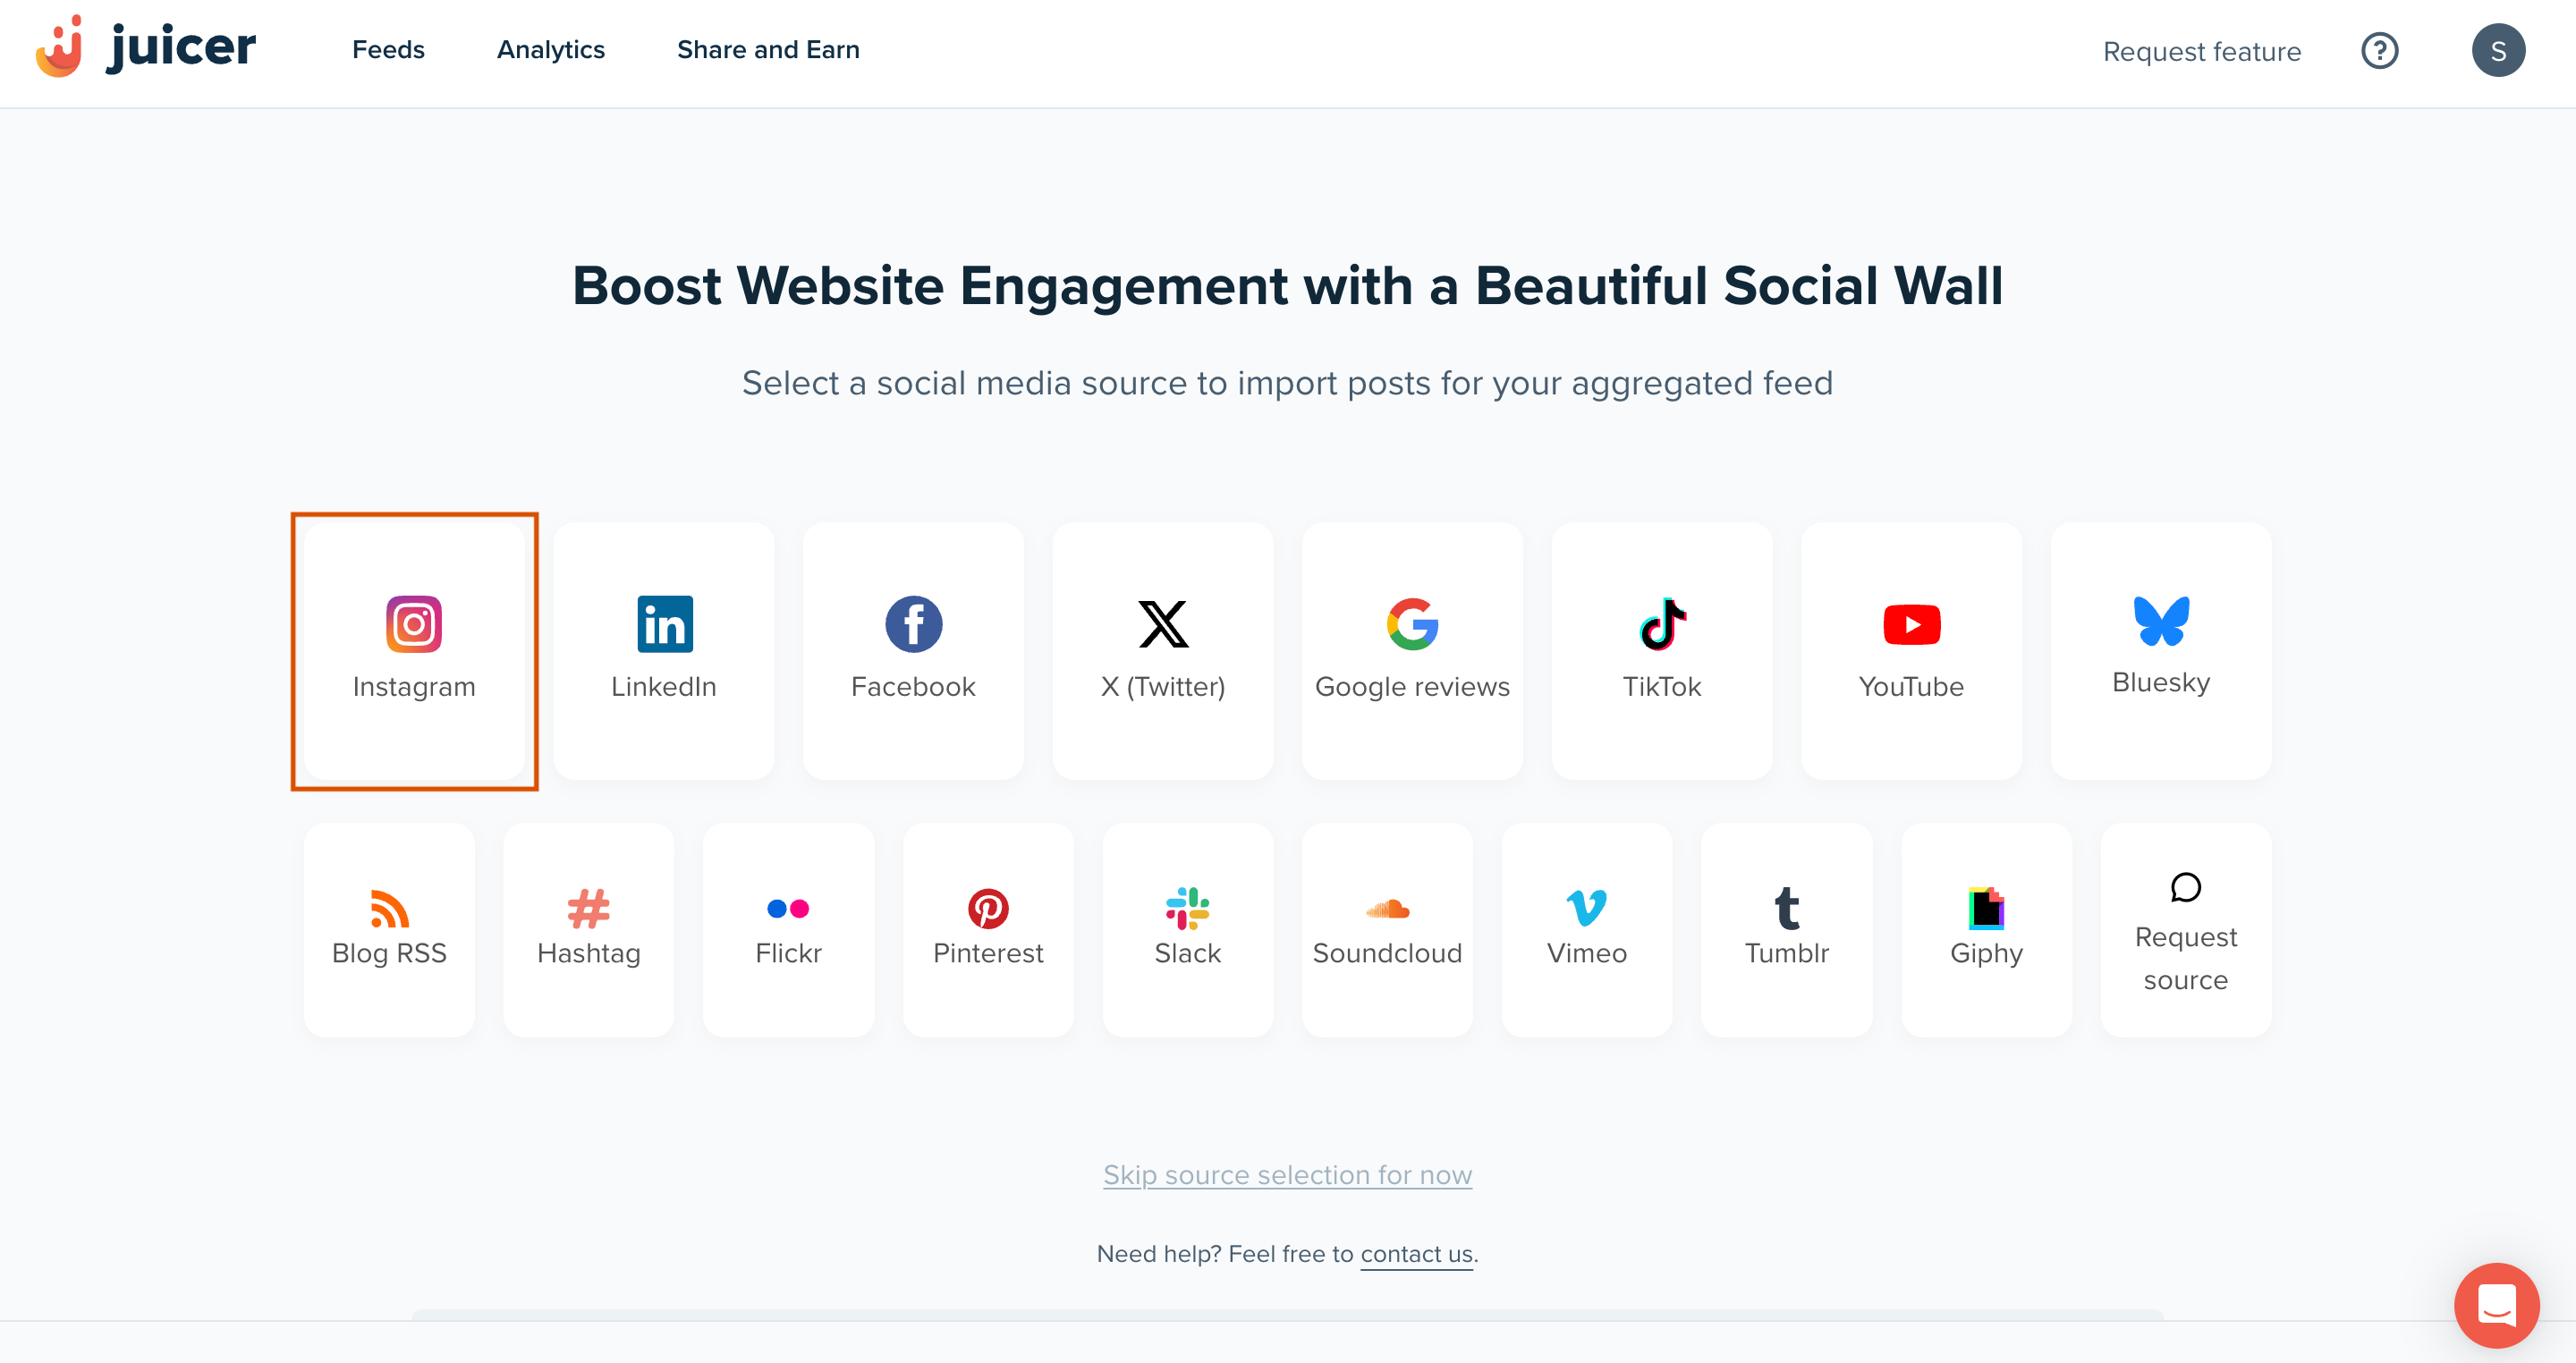Open the chat support widget

2496,1305
